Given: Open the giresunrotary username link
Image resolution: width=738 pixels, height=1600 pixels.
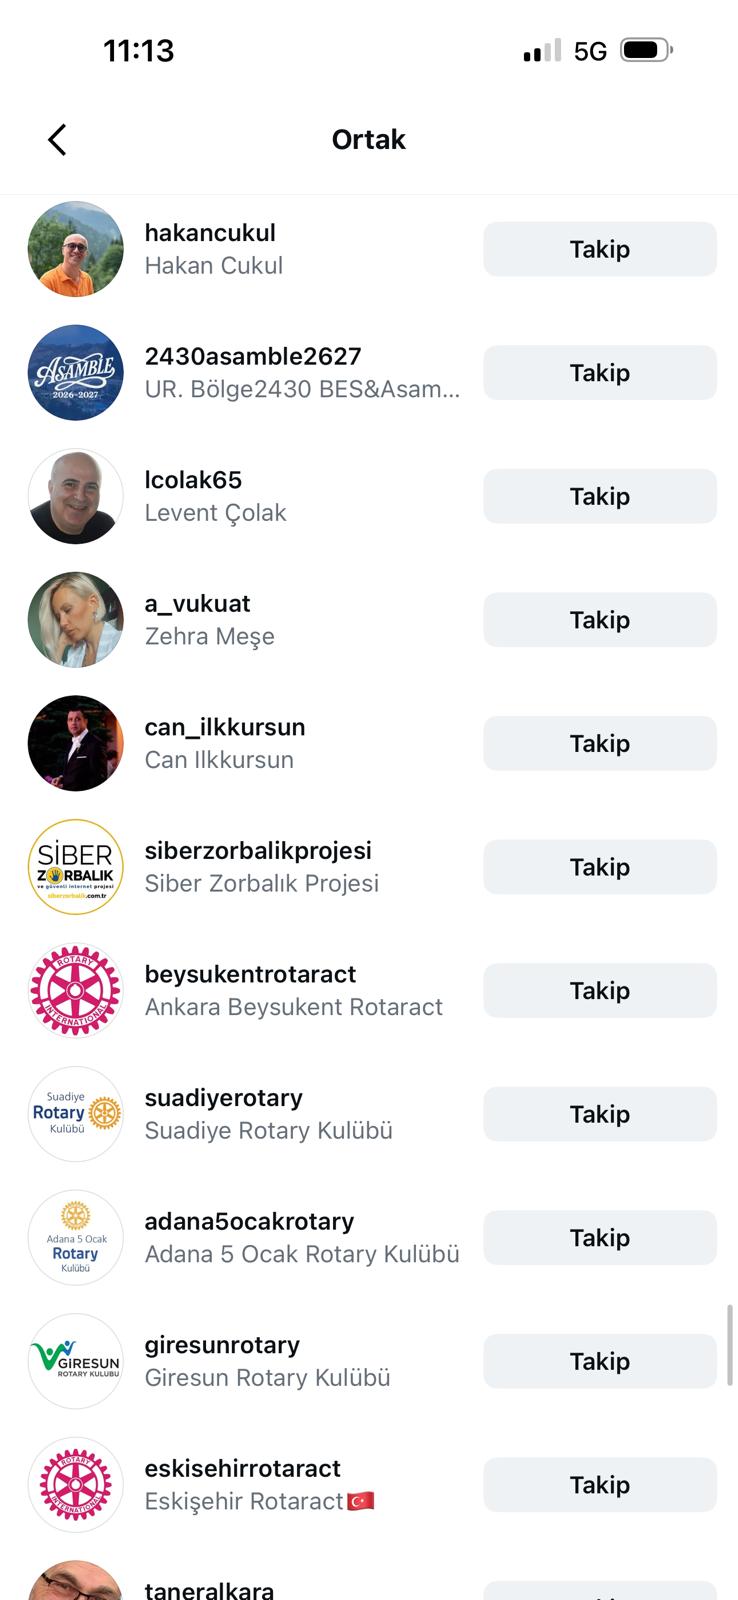Looking at the screenshot, I should (222, 1345).
